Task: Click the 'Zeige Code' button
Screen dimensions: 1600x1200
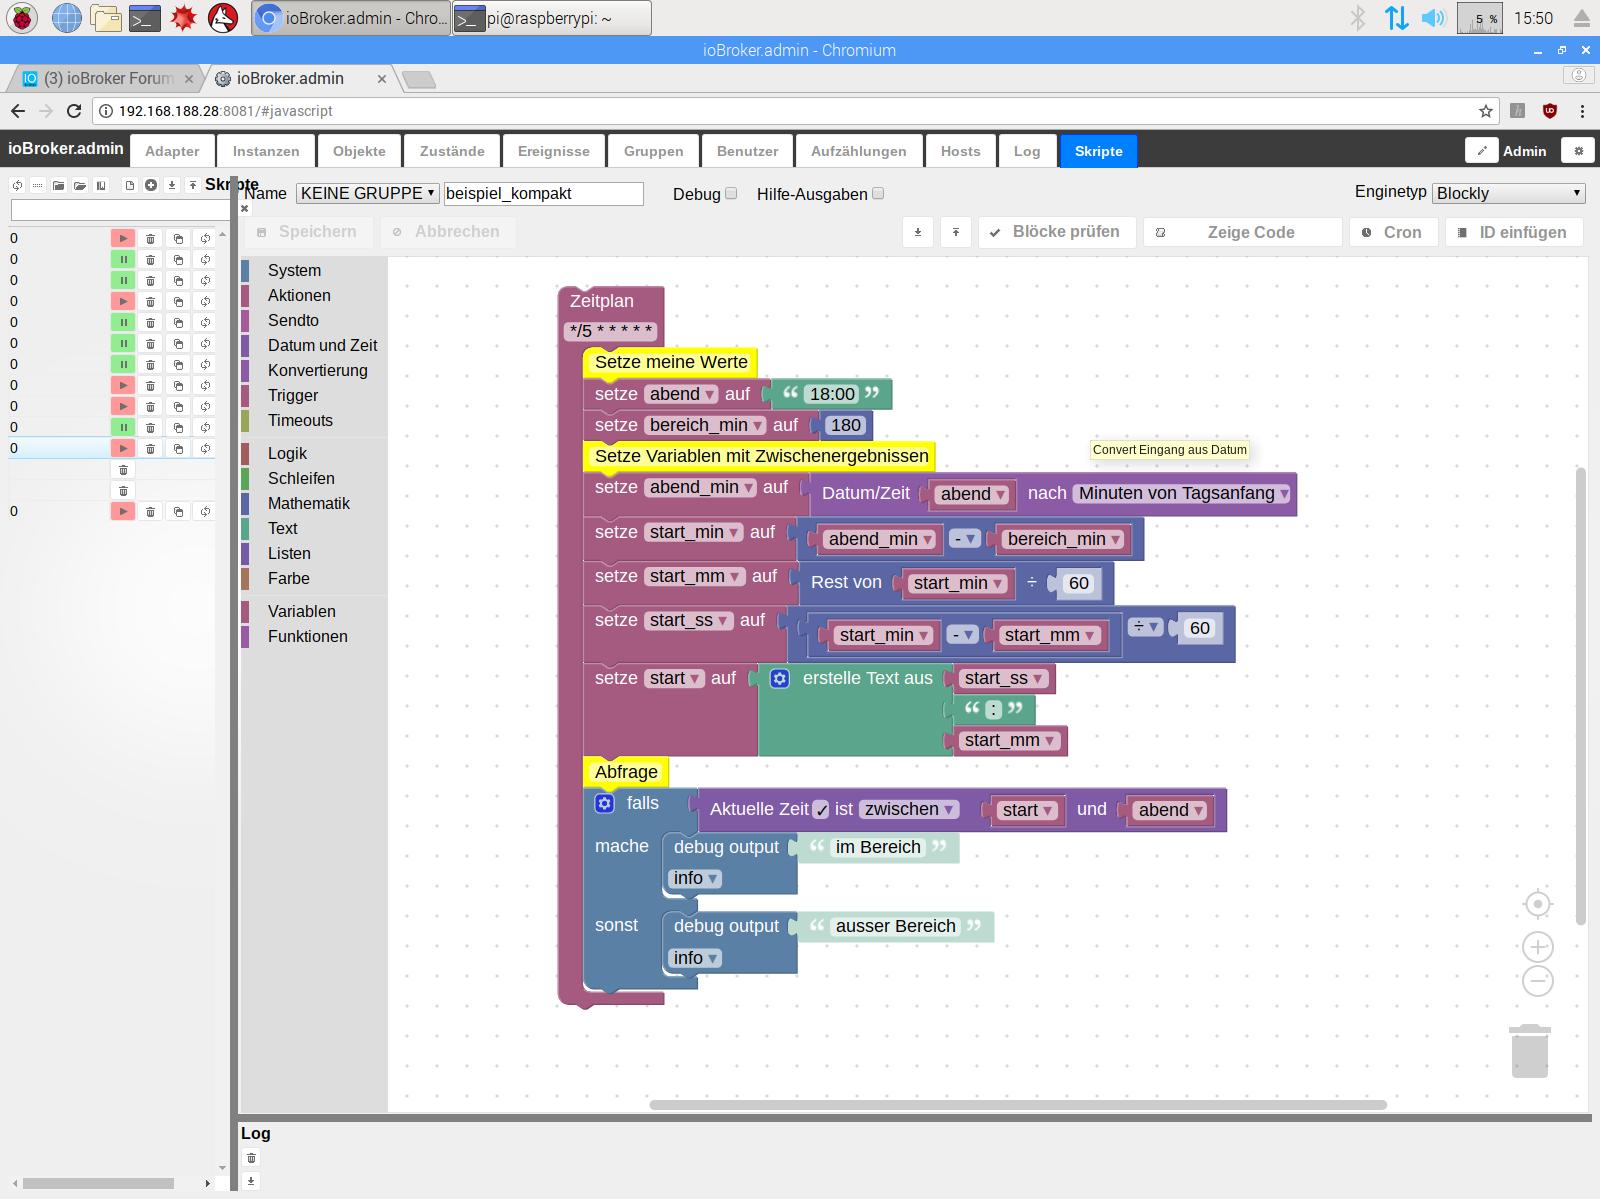Action: click(x=1242, y=232)
